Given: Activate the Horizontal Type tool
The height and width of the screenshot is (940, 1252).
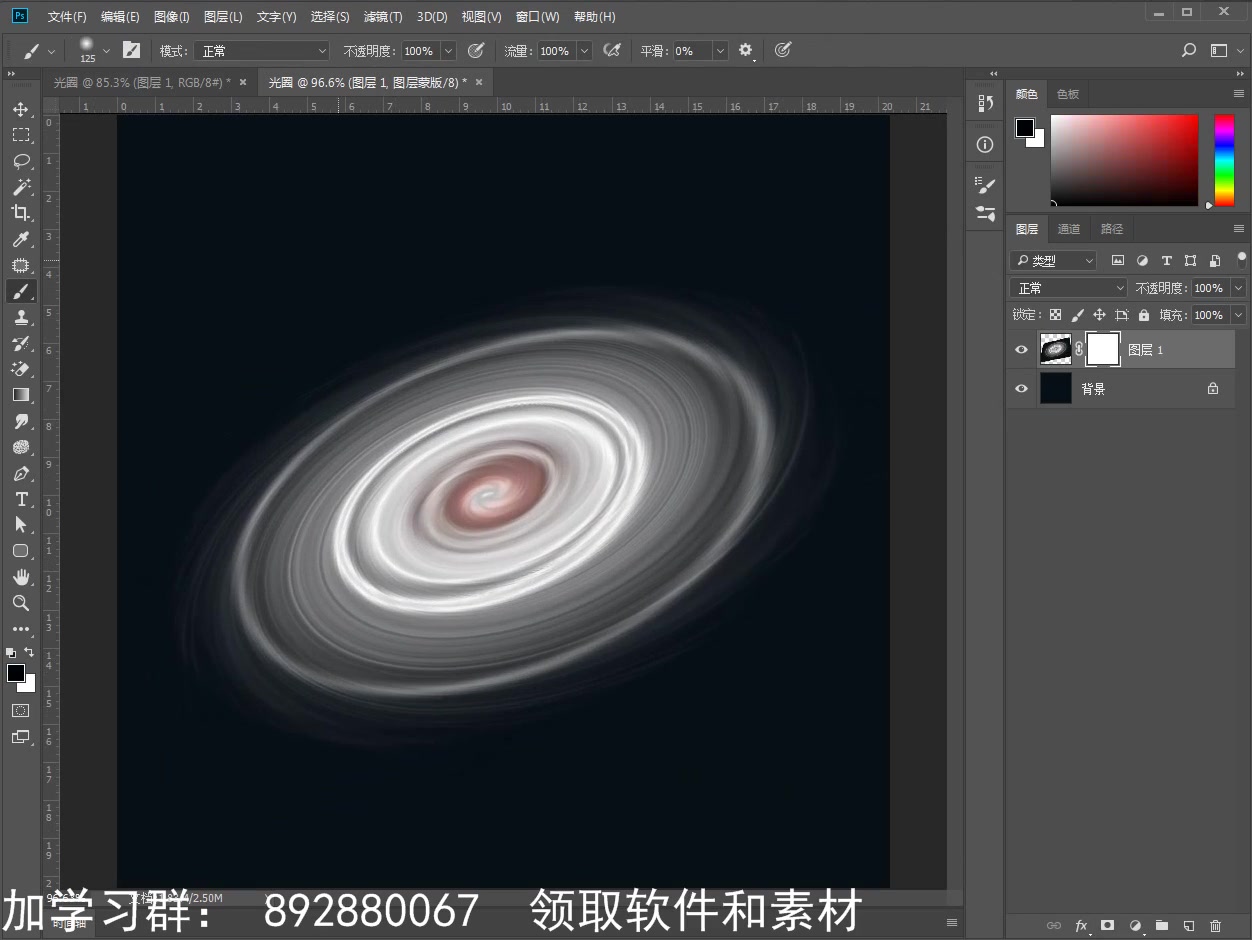Looking at the screenshot, I should [21, 499].
